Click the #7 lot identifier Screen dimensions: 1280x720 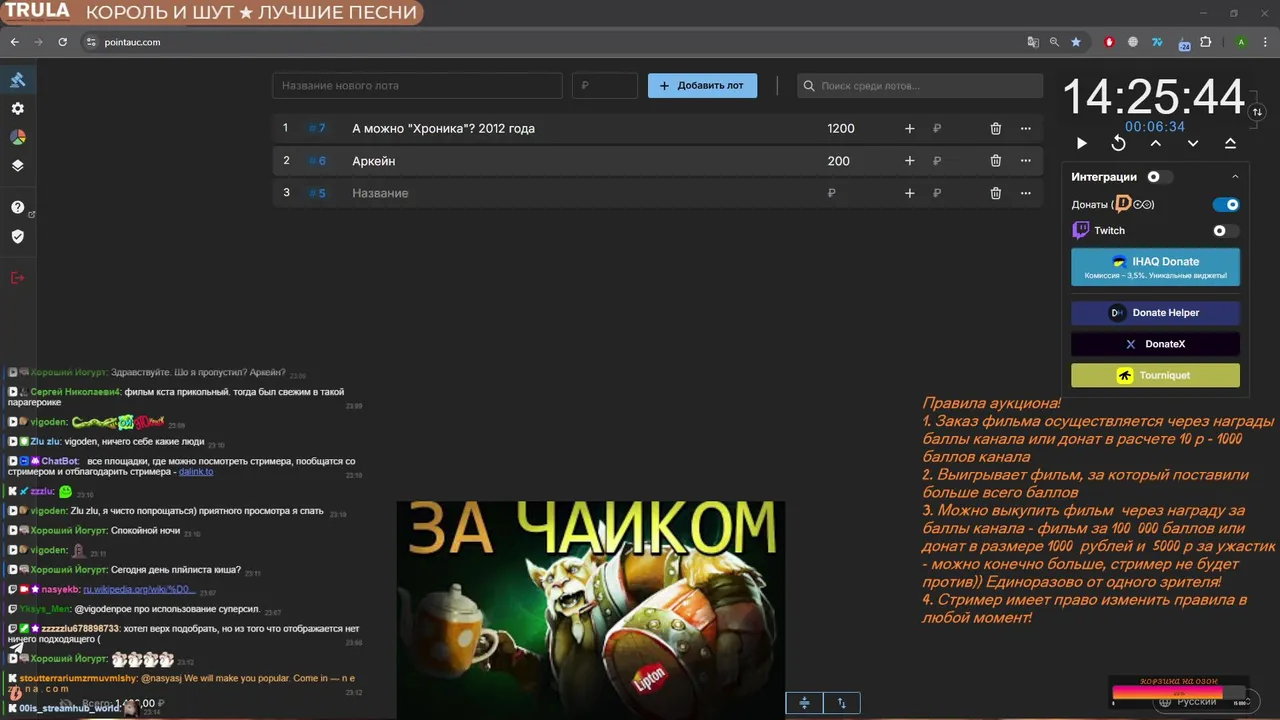317,128
